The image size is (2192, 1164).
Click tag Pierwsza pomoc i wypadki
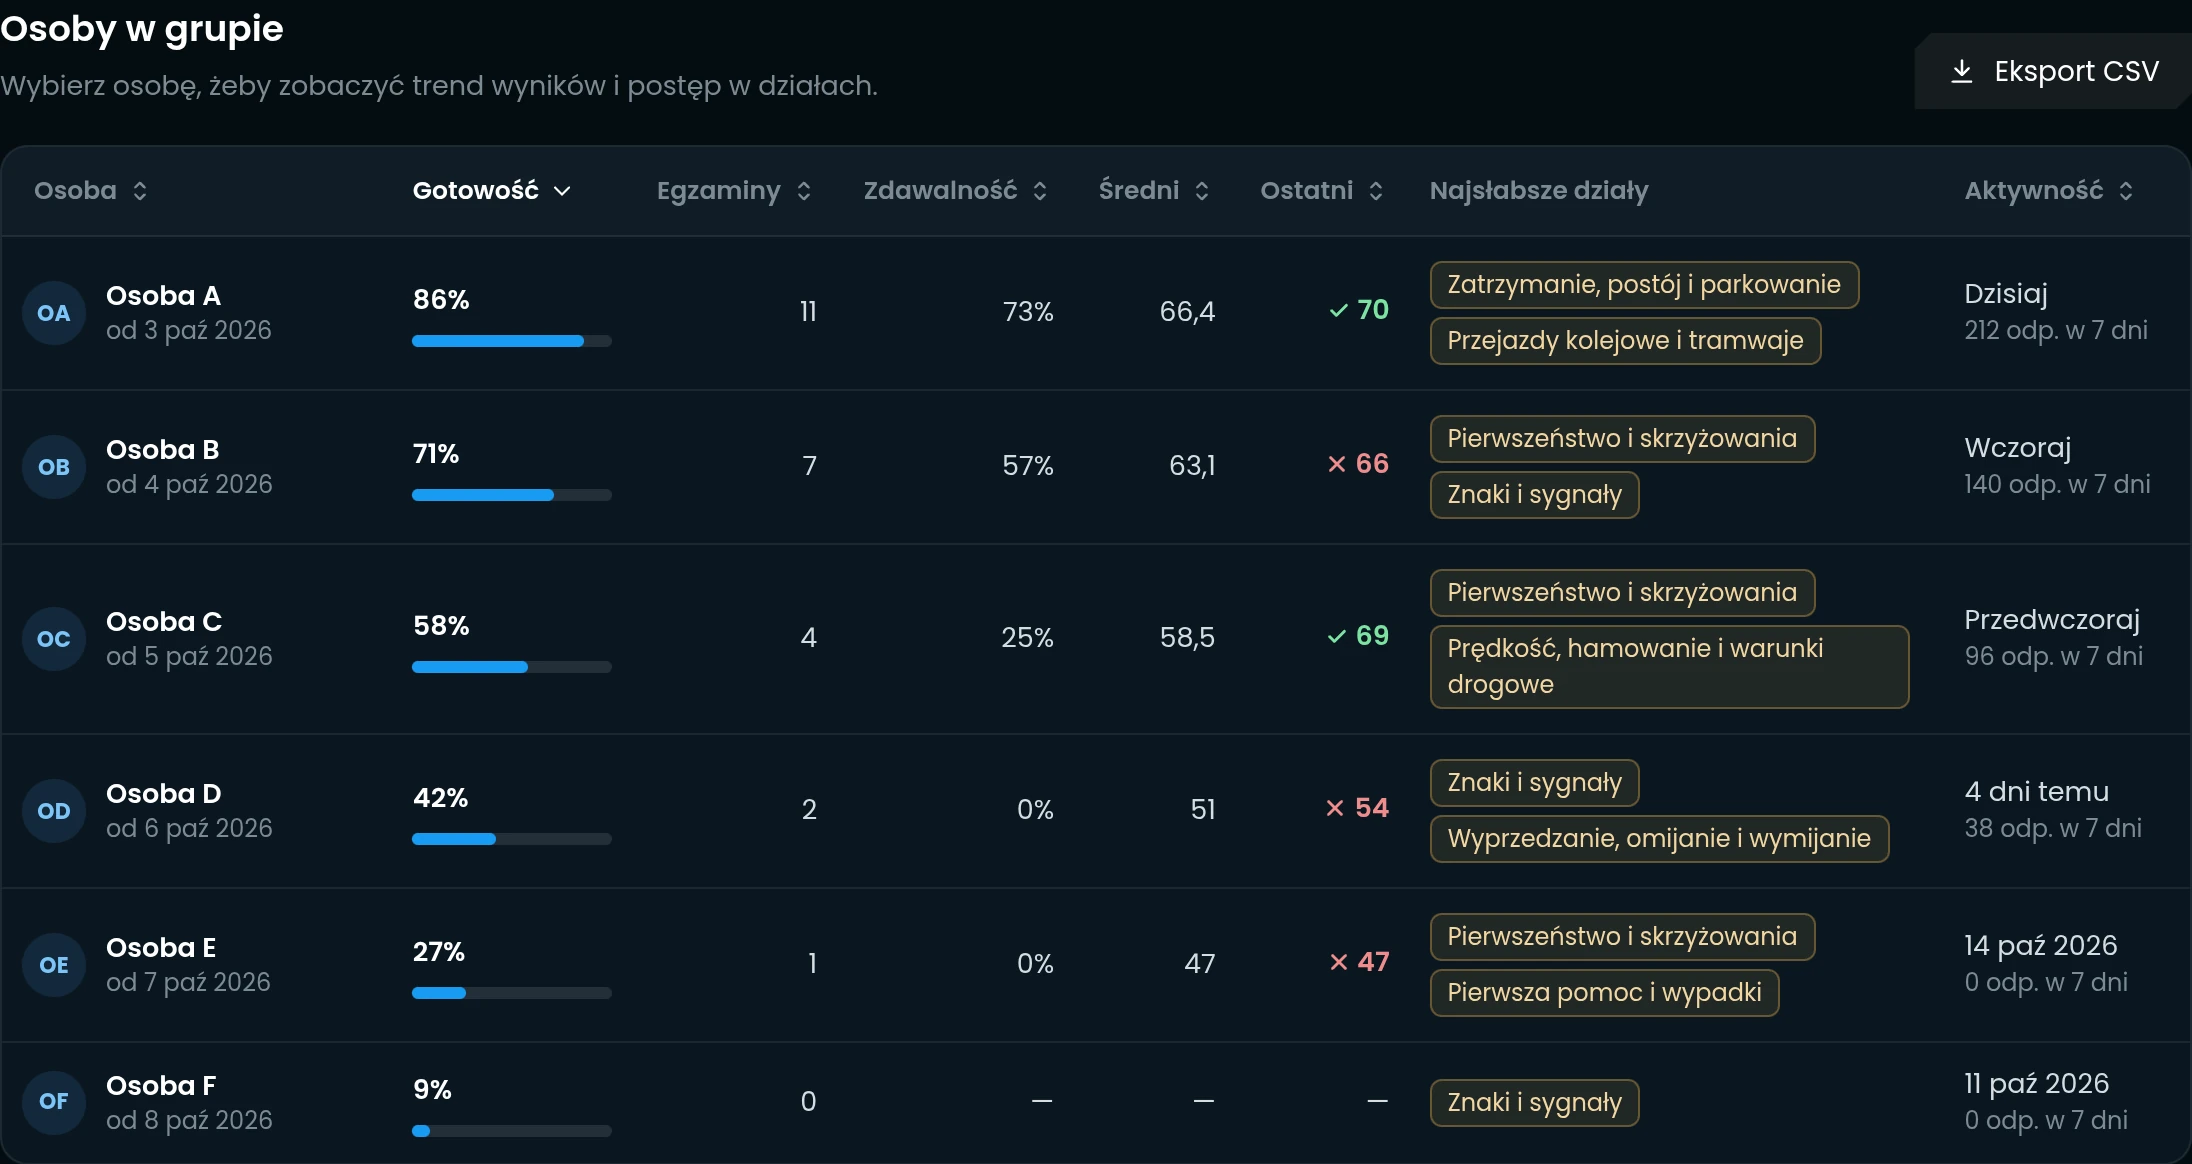tap(1604, 993)
